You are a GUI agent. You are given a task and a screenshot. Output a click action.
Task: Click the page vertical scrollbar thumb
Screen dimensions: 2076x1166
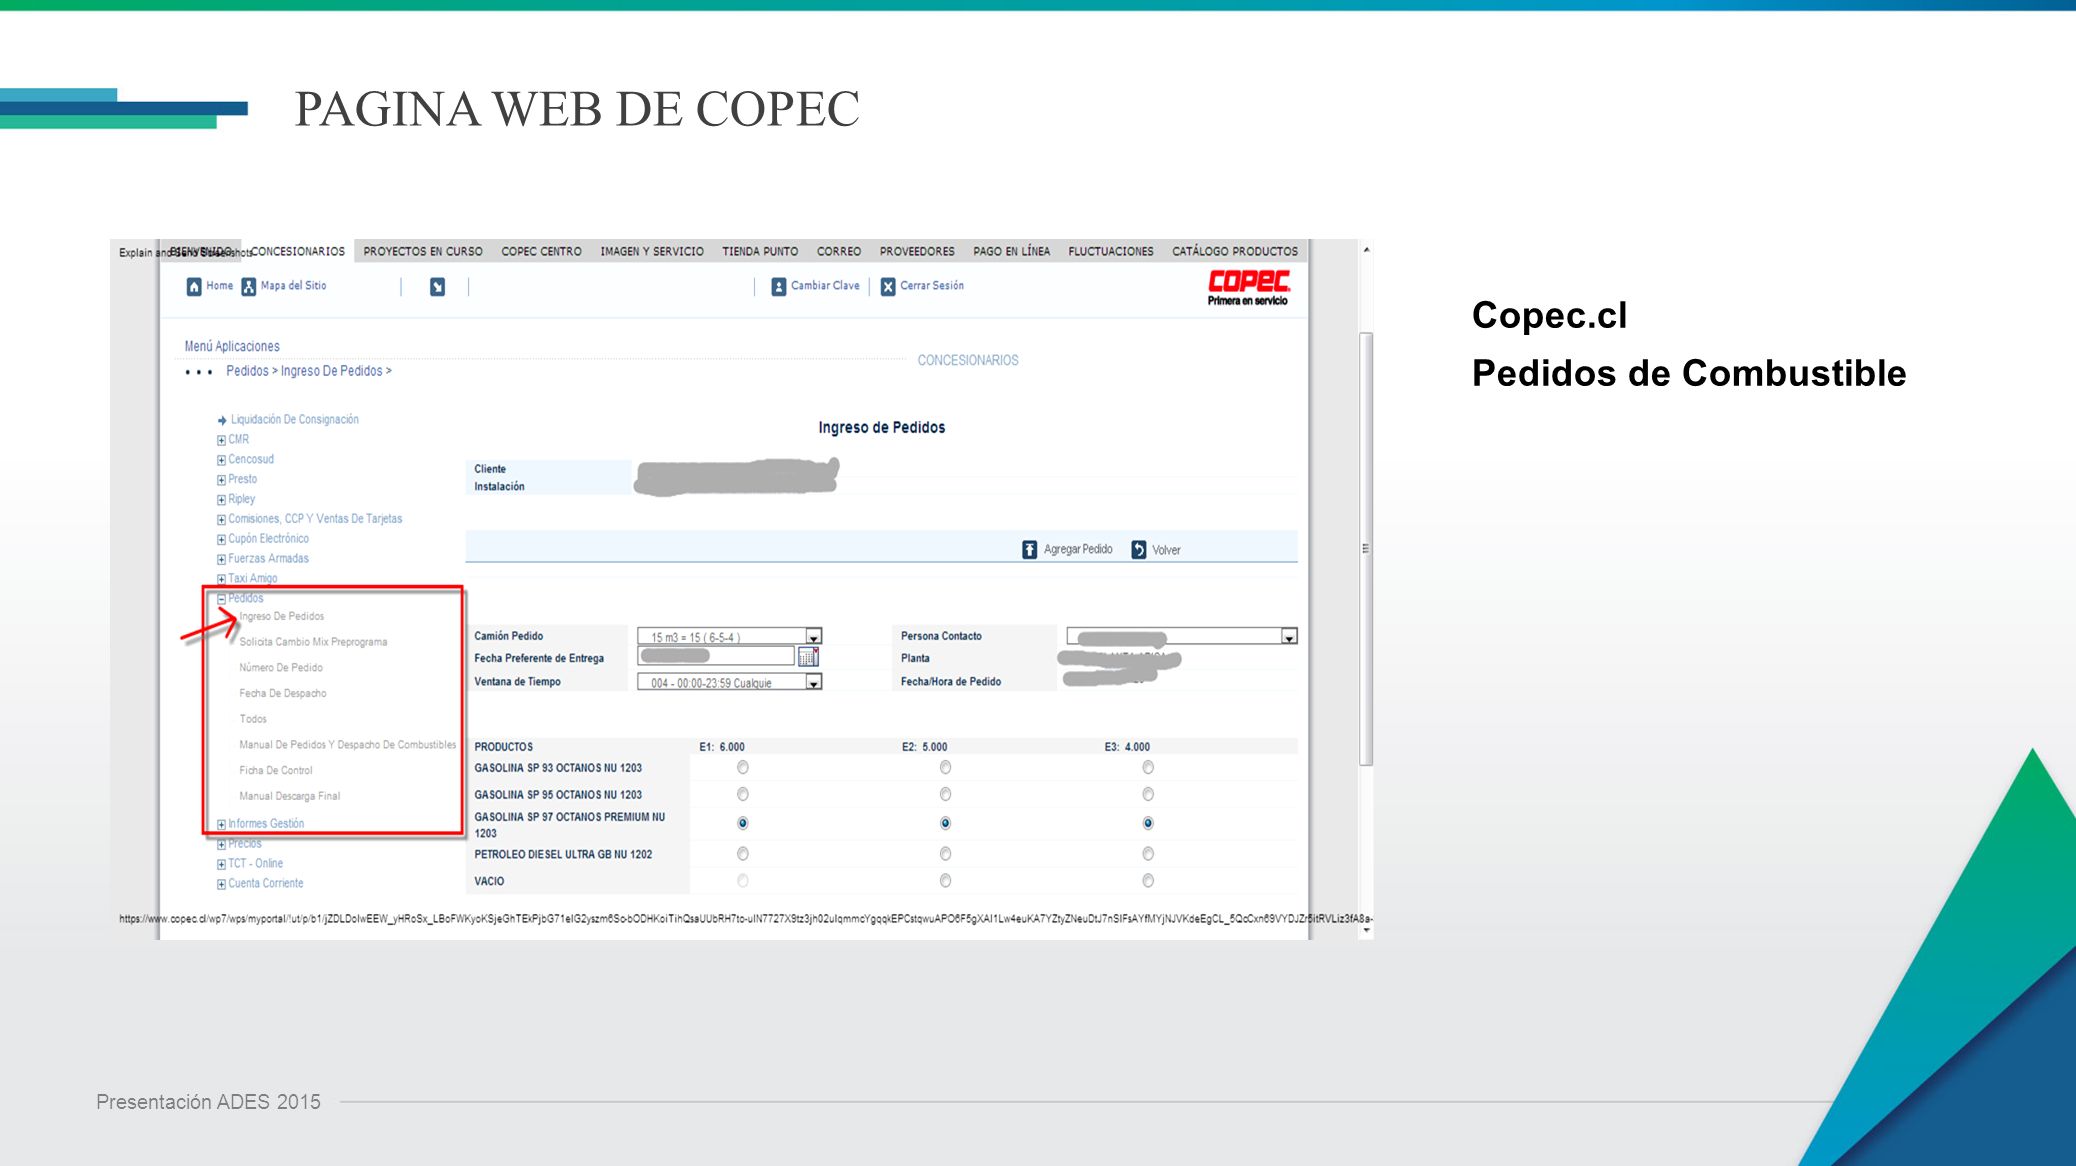pyautogui.click(x=1366, y=549)
